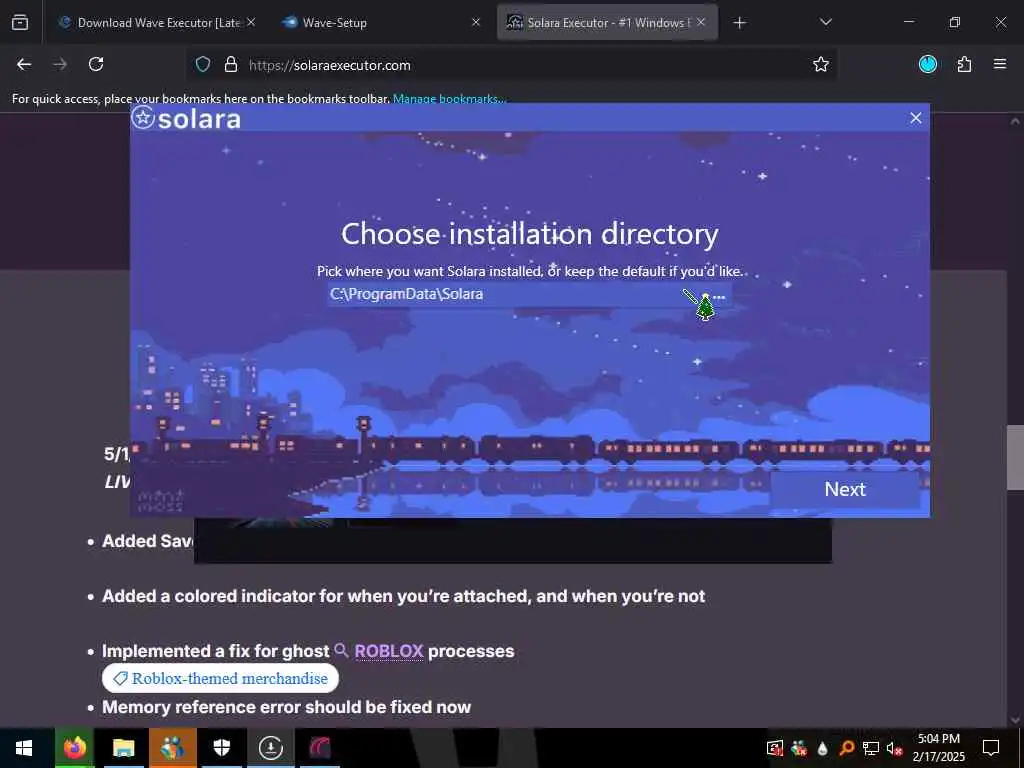
Task: Expand the list all tabs dropdown
Action: [x=825, y=22]
